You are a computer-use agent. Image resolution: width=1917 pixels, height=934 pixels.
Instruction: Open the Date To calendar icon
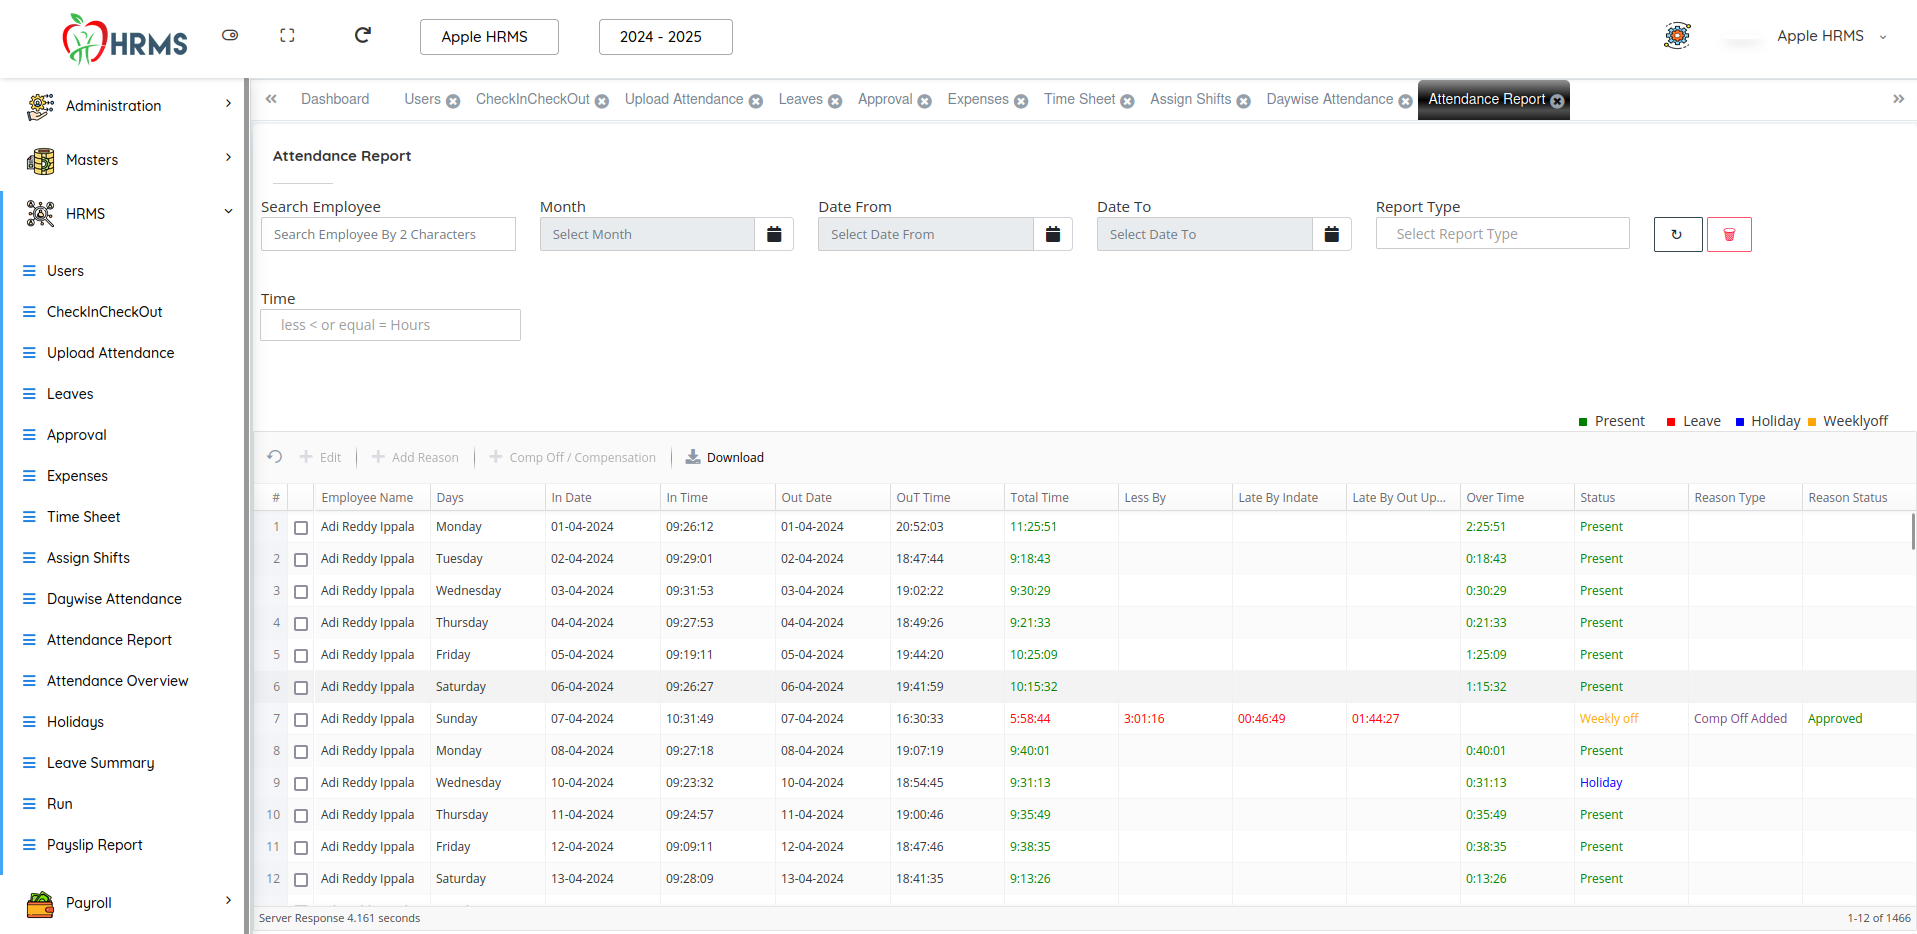click(1332, 234)
